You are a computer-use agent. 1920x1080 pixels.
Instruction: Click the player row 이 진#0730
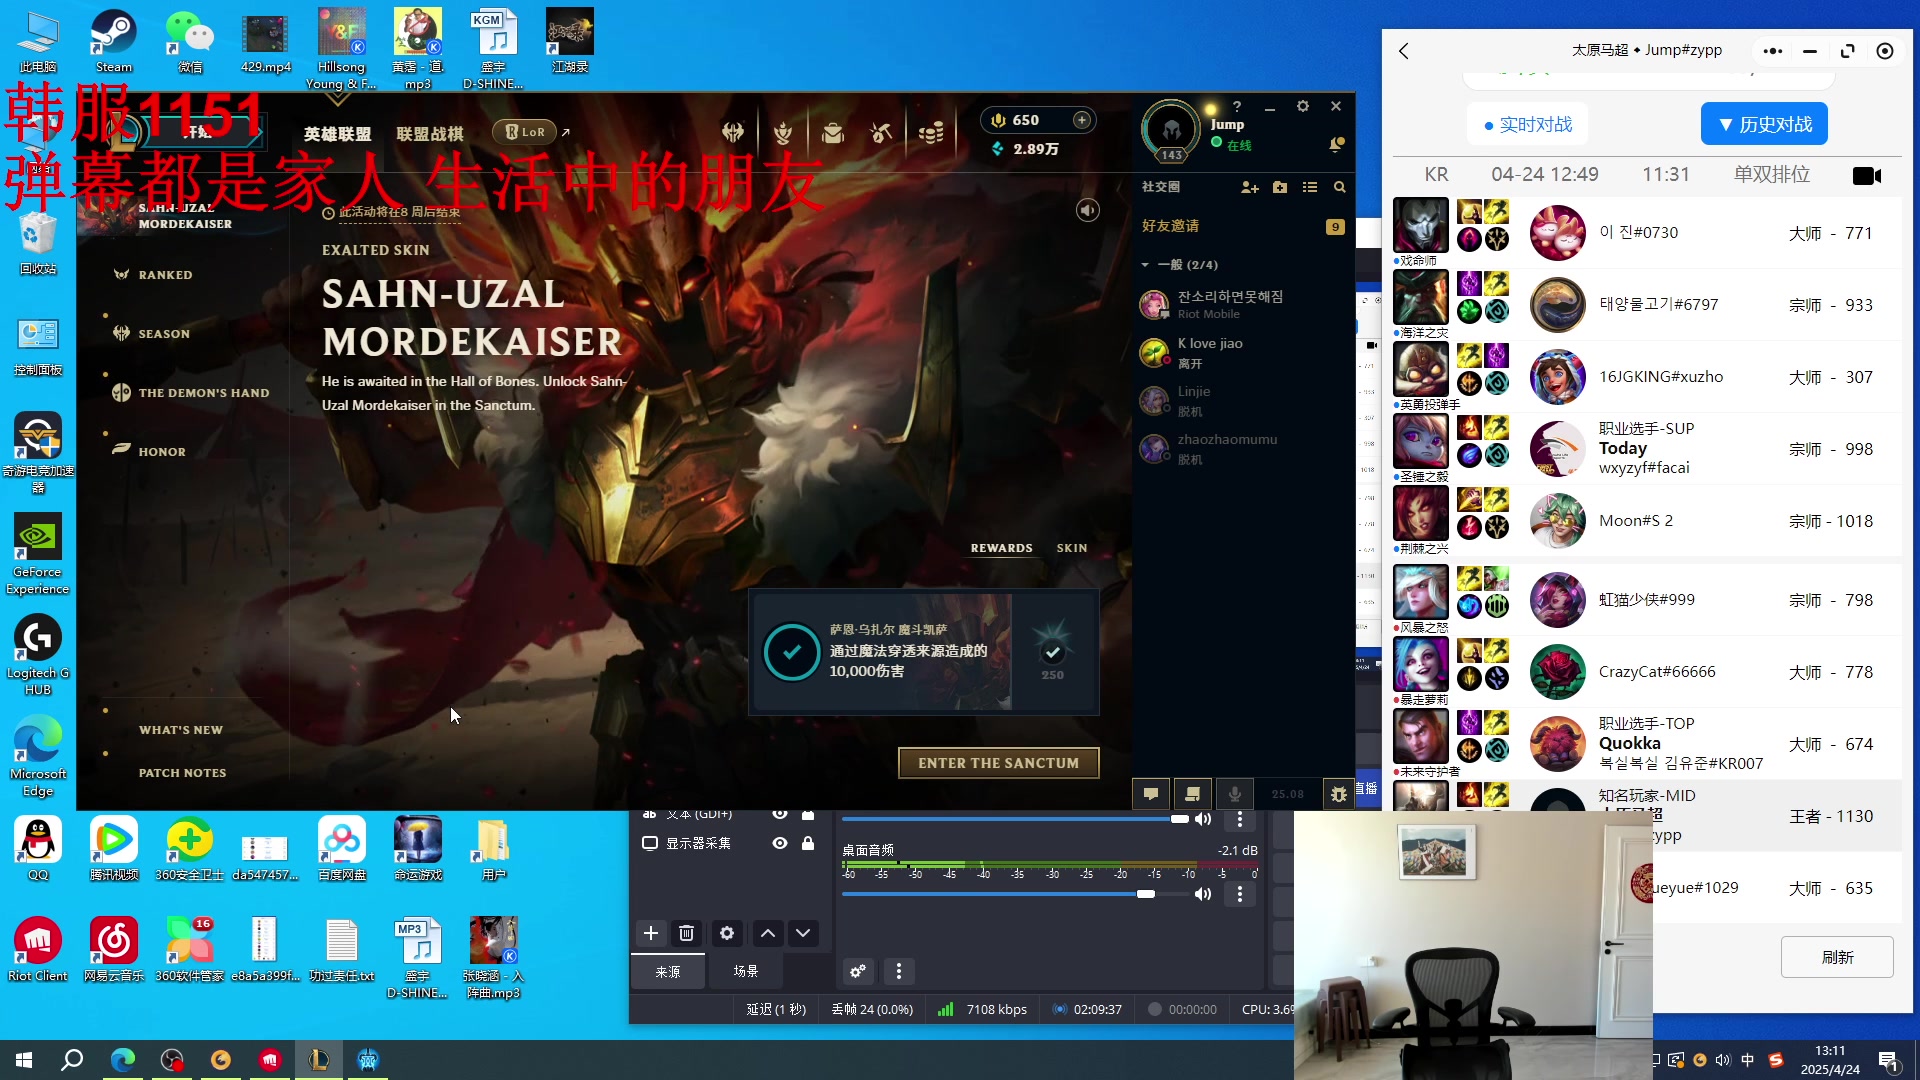pos(1647,233)
